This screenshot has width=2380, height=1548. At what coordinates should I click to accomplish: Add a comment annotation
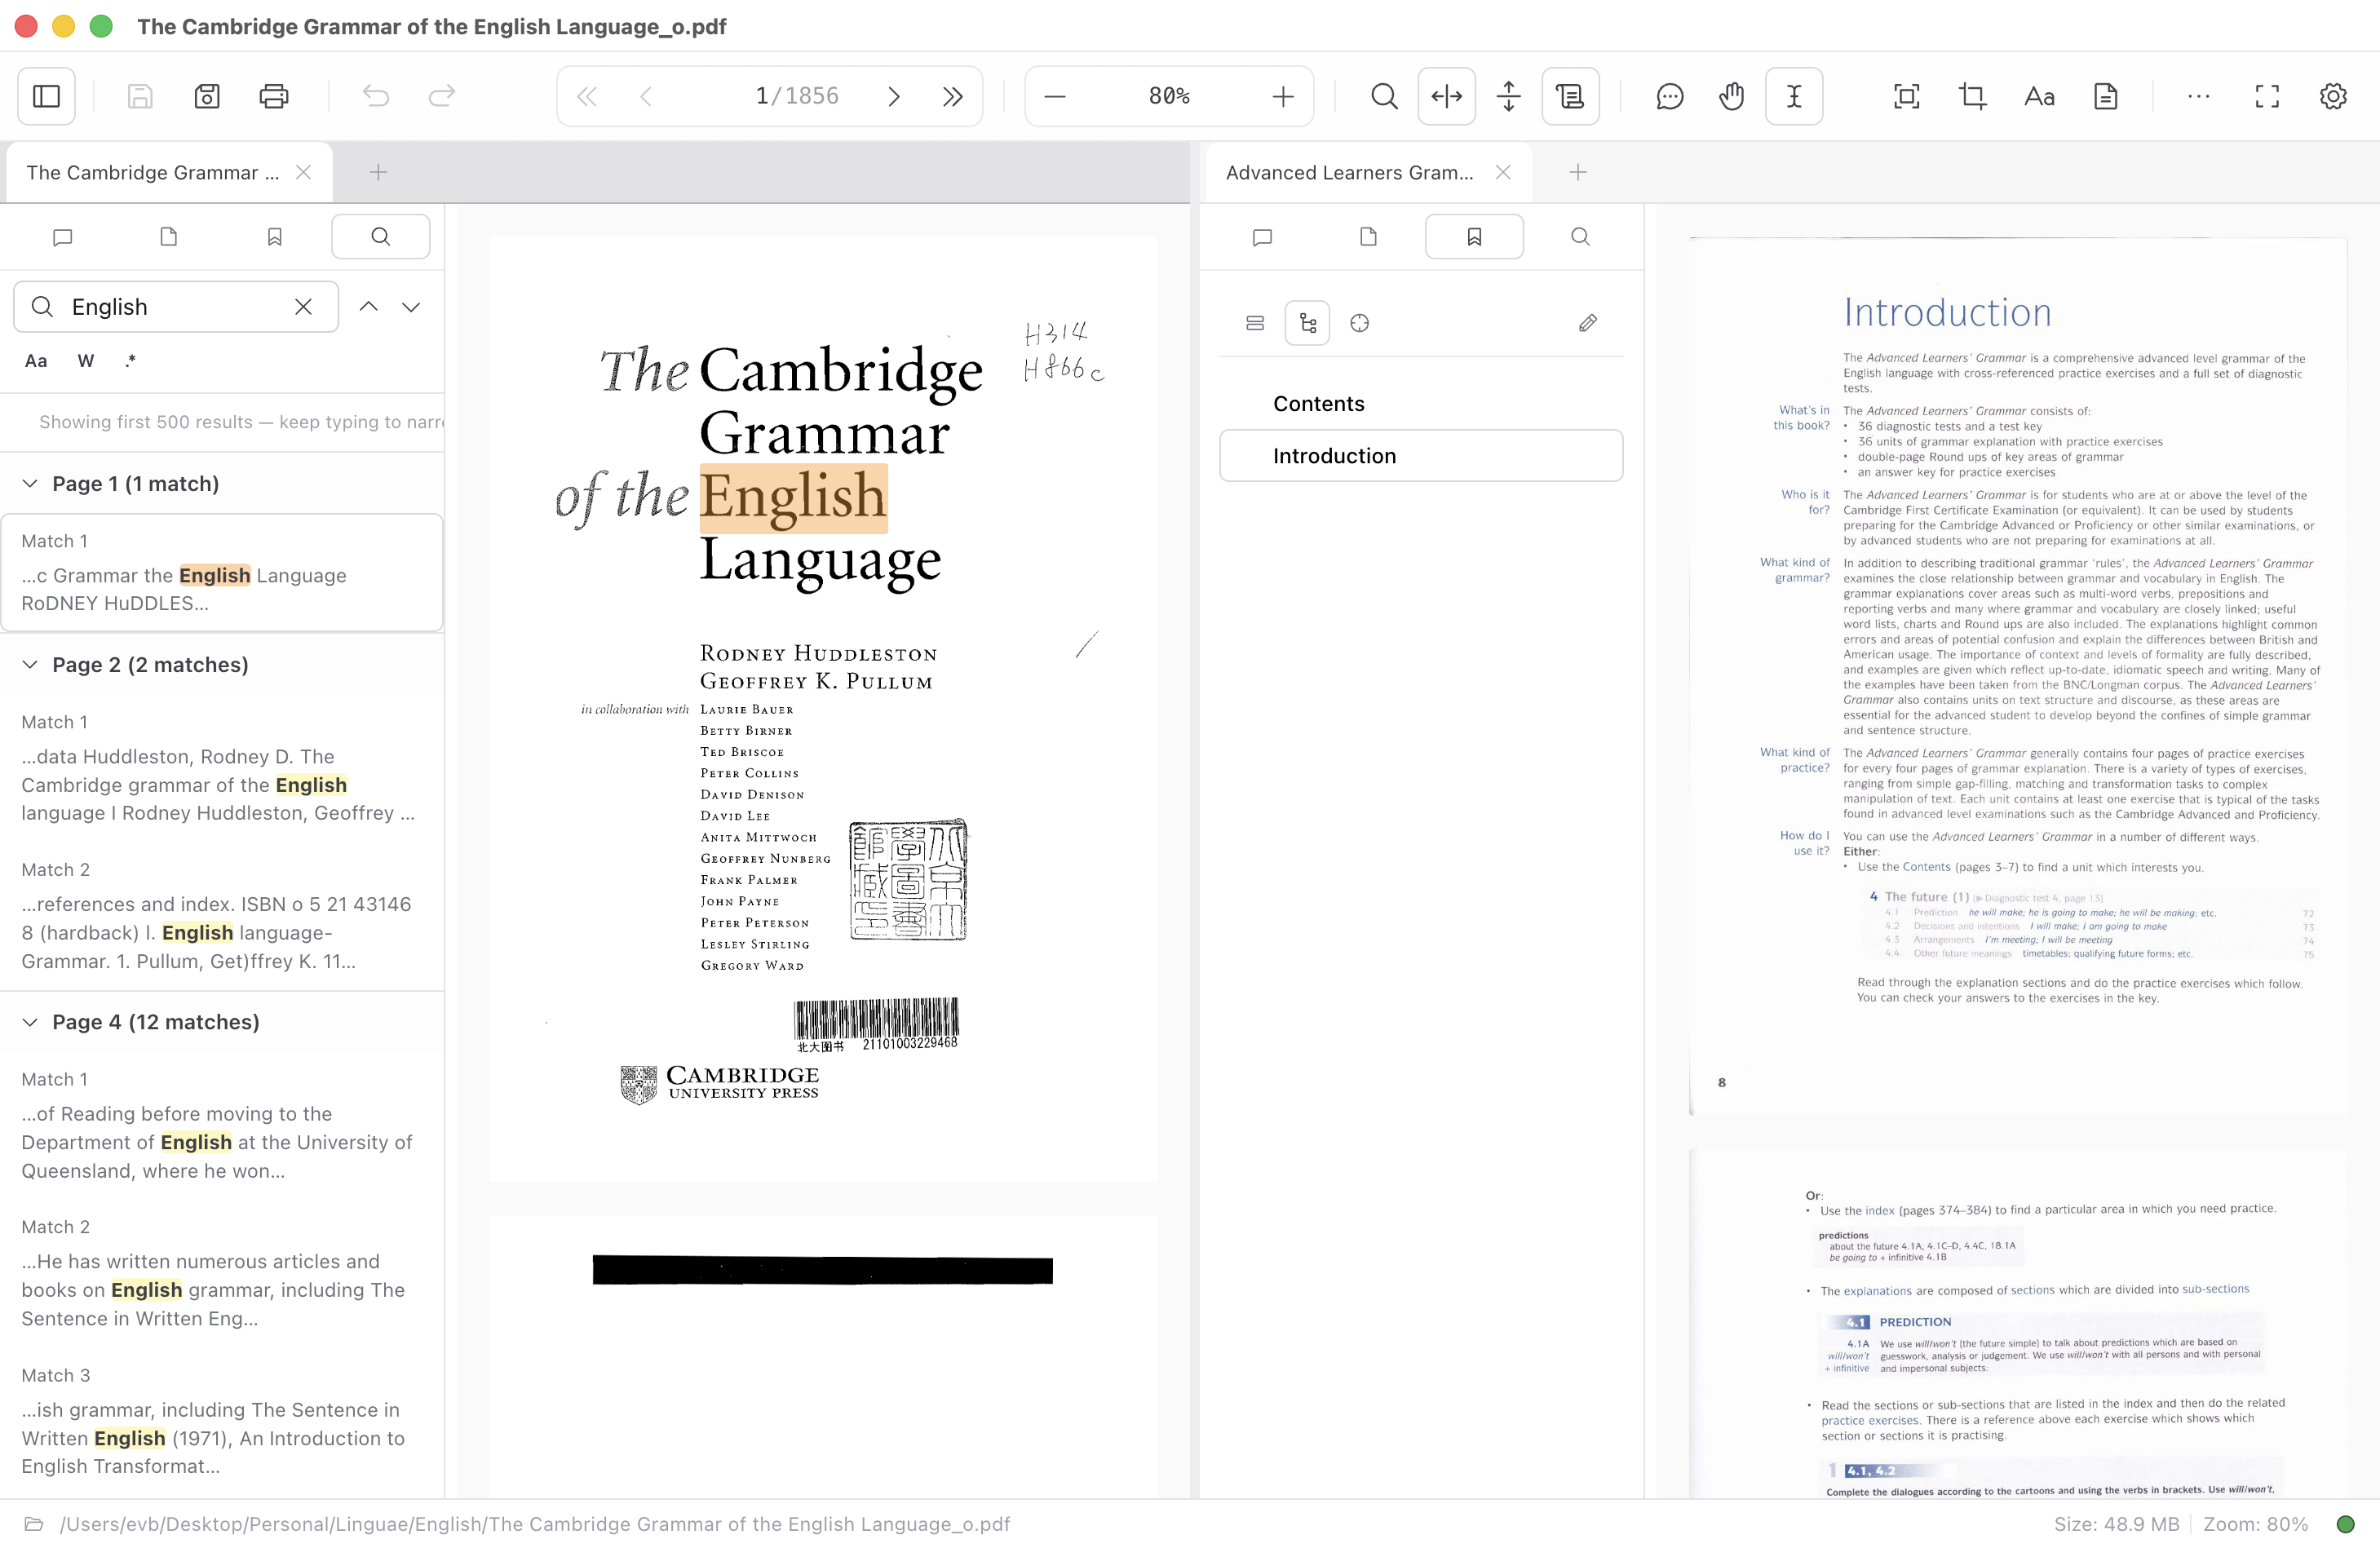[x=1670, y=96]
